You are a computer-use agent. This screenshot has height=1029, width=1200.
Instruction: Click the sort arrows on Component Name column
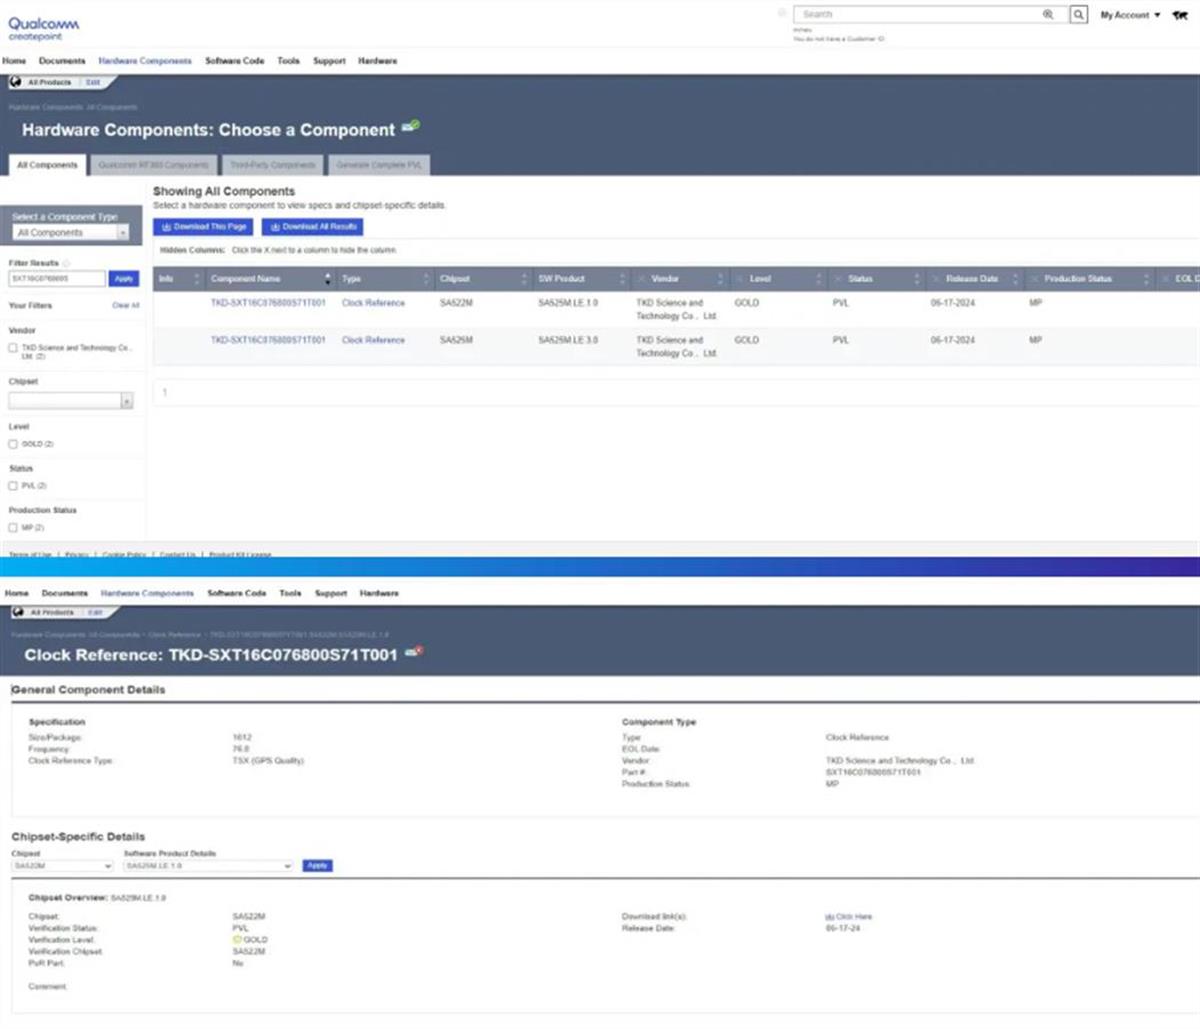coord(328,279)
